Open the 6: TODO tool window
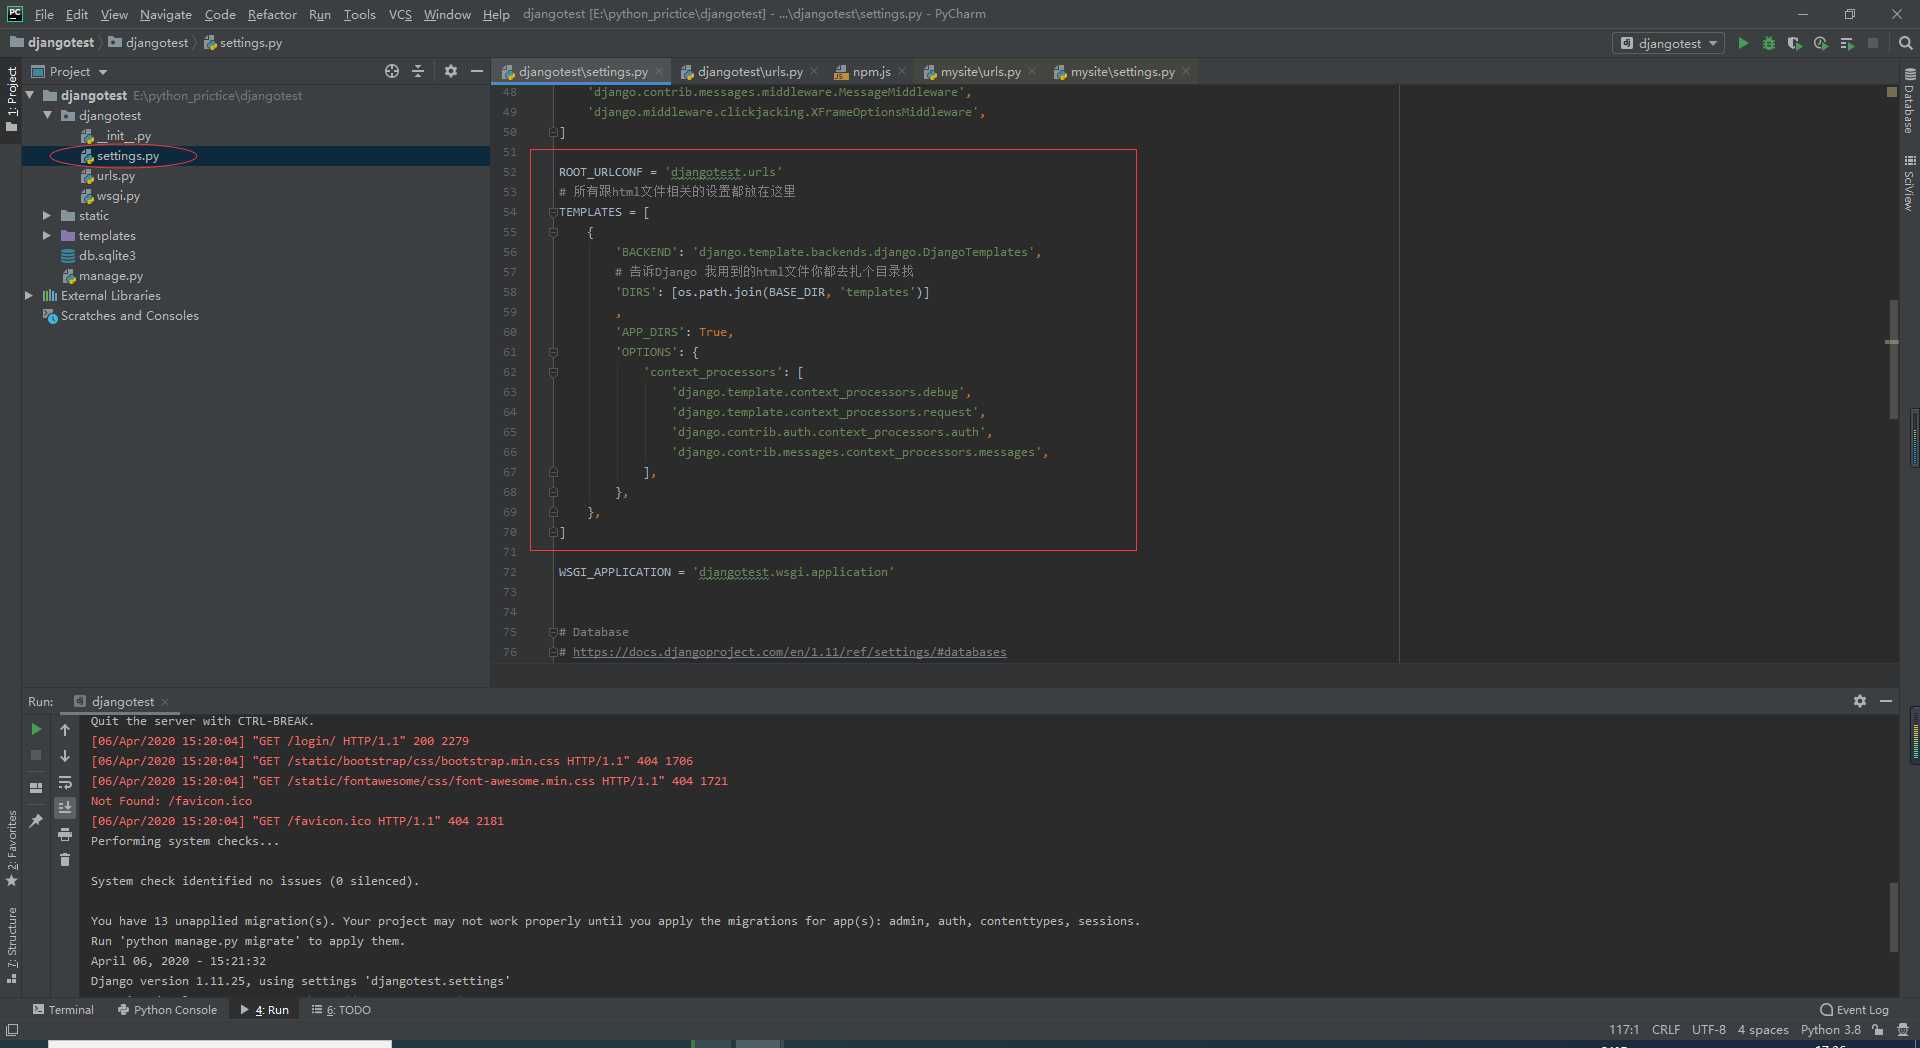The height and width of the screenshot is (1048, 1920). point(341,1010)
